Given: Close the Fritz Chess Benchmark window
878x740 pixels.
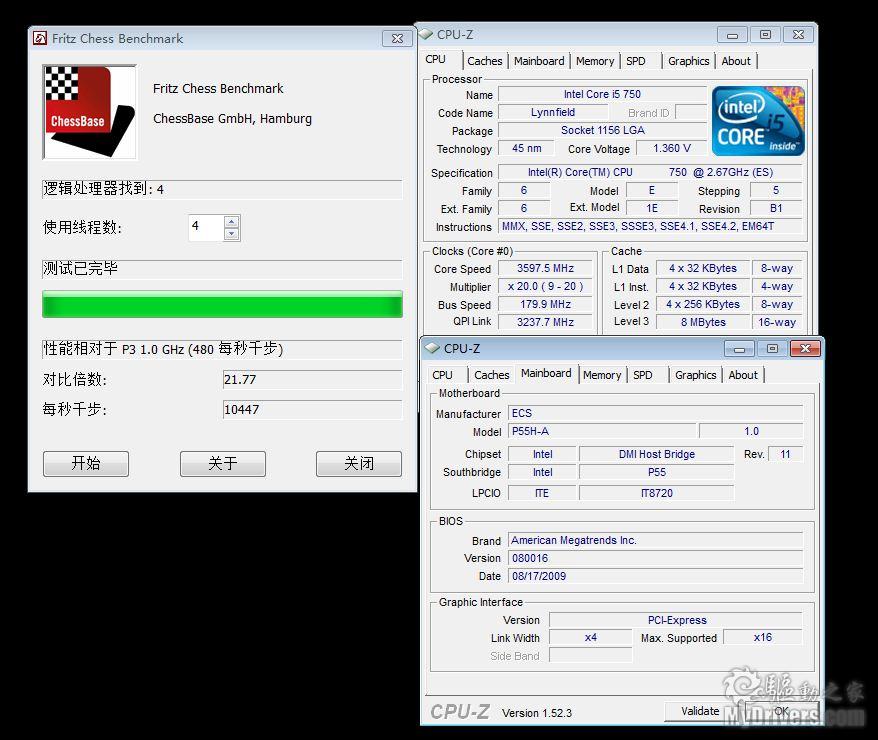Looking at the screenshot, I should tap(397, 39).
